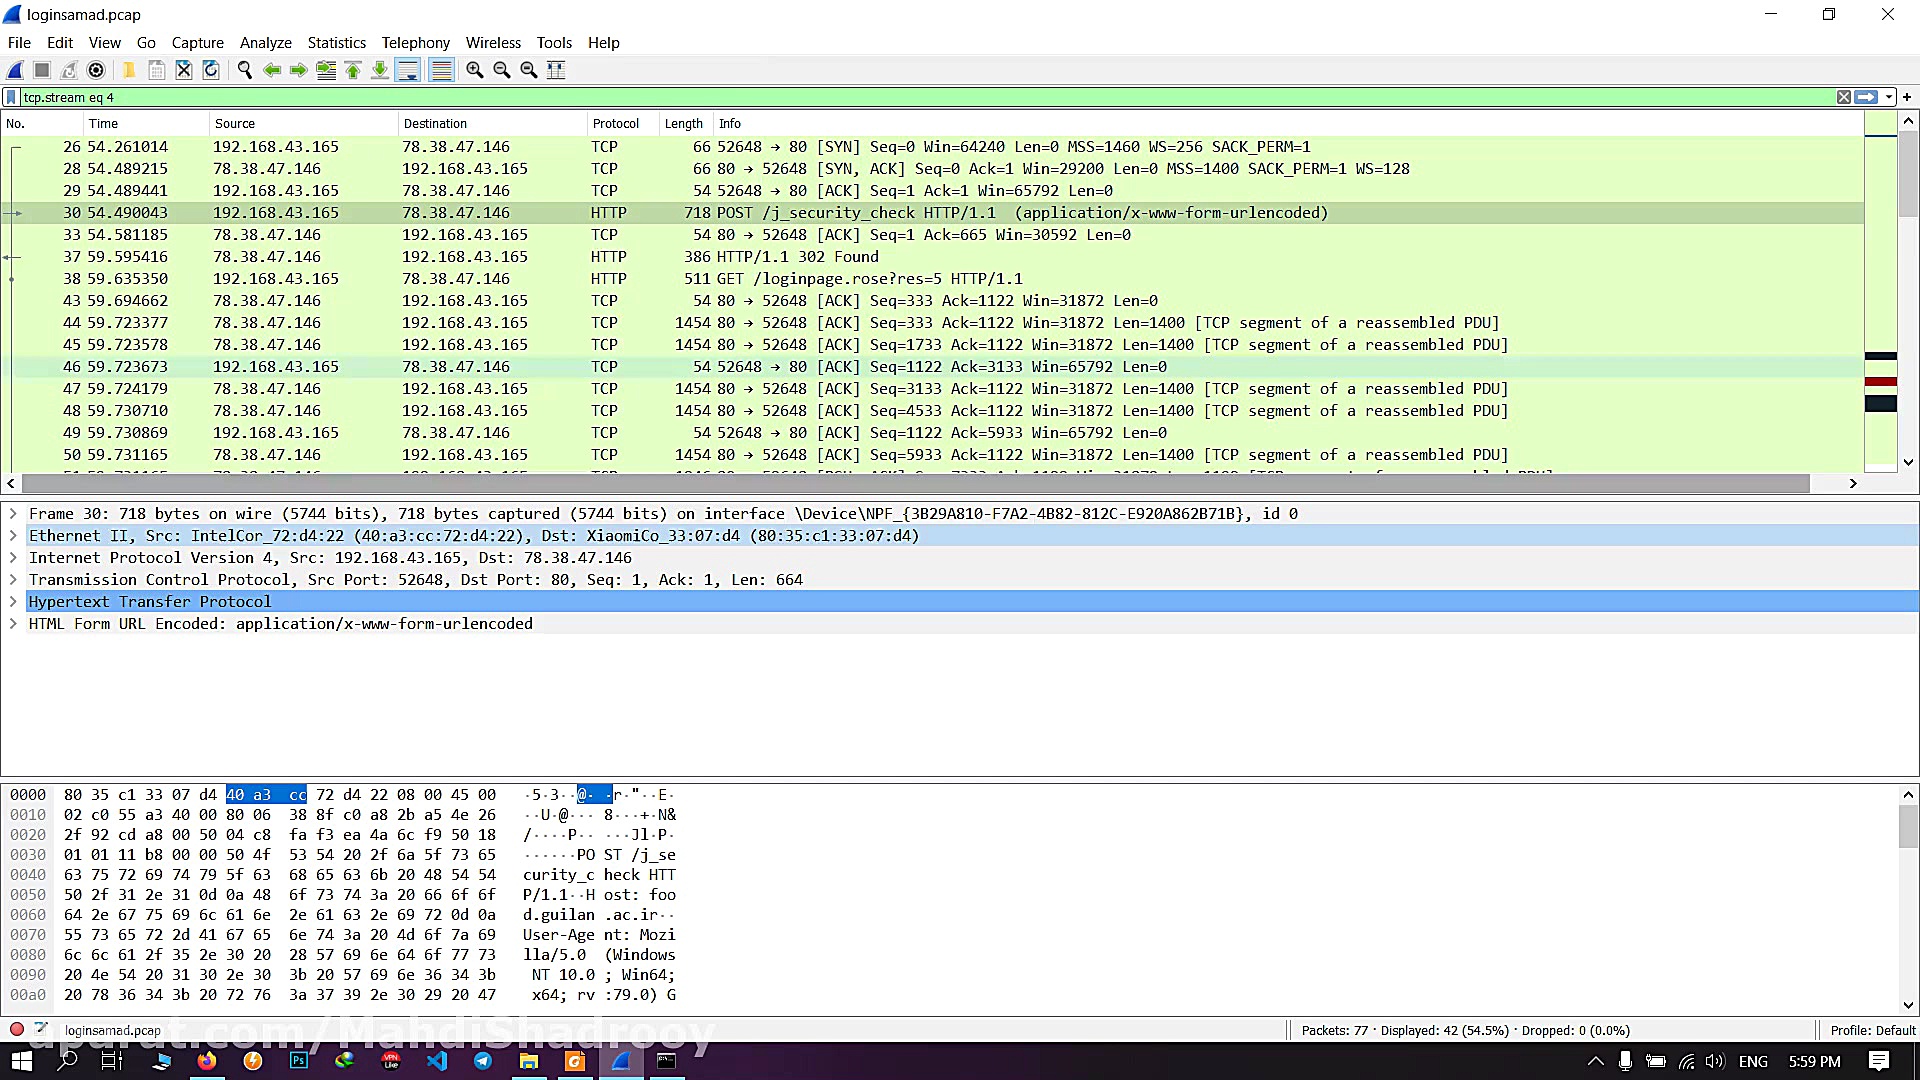This screenshot has width=1920, height=1080.
Task: Click the Open capture file folder icon
Action: click(129, 70)
